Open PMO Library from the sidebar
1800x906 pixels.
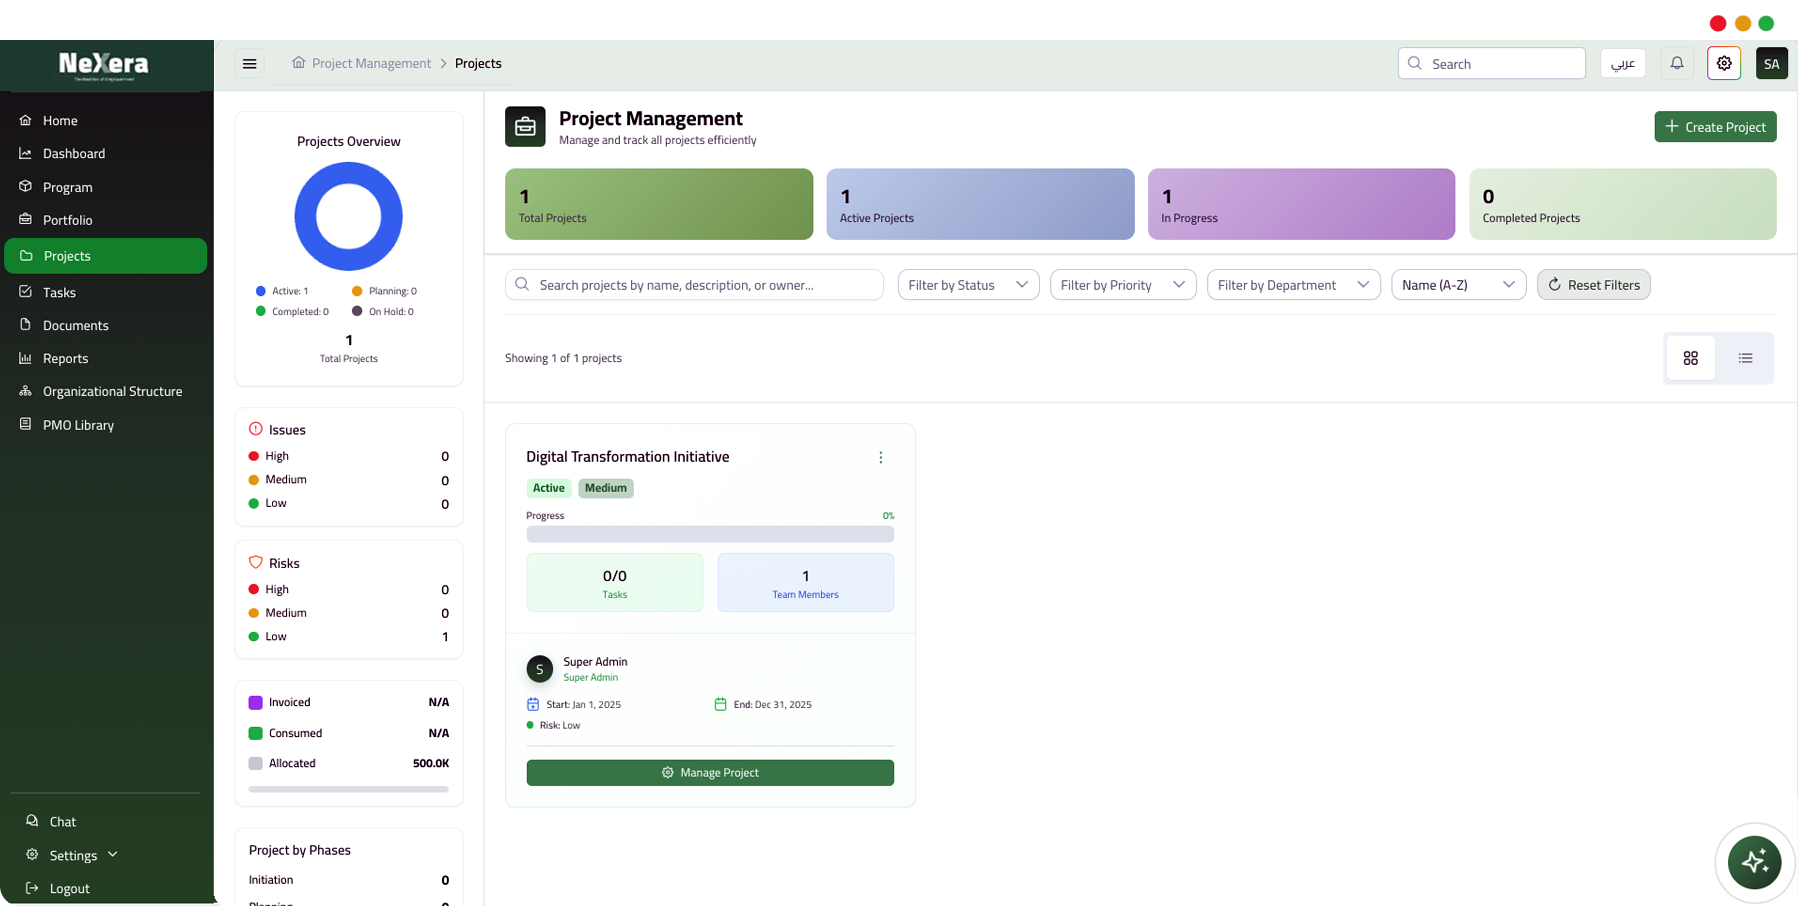pyautogui.click(x=78, y=425)
